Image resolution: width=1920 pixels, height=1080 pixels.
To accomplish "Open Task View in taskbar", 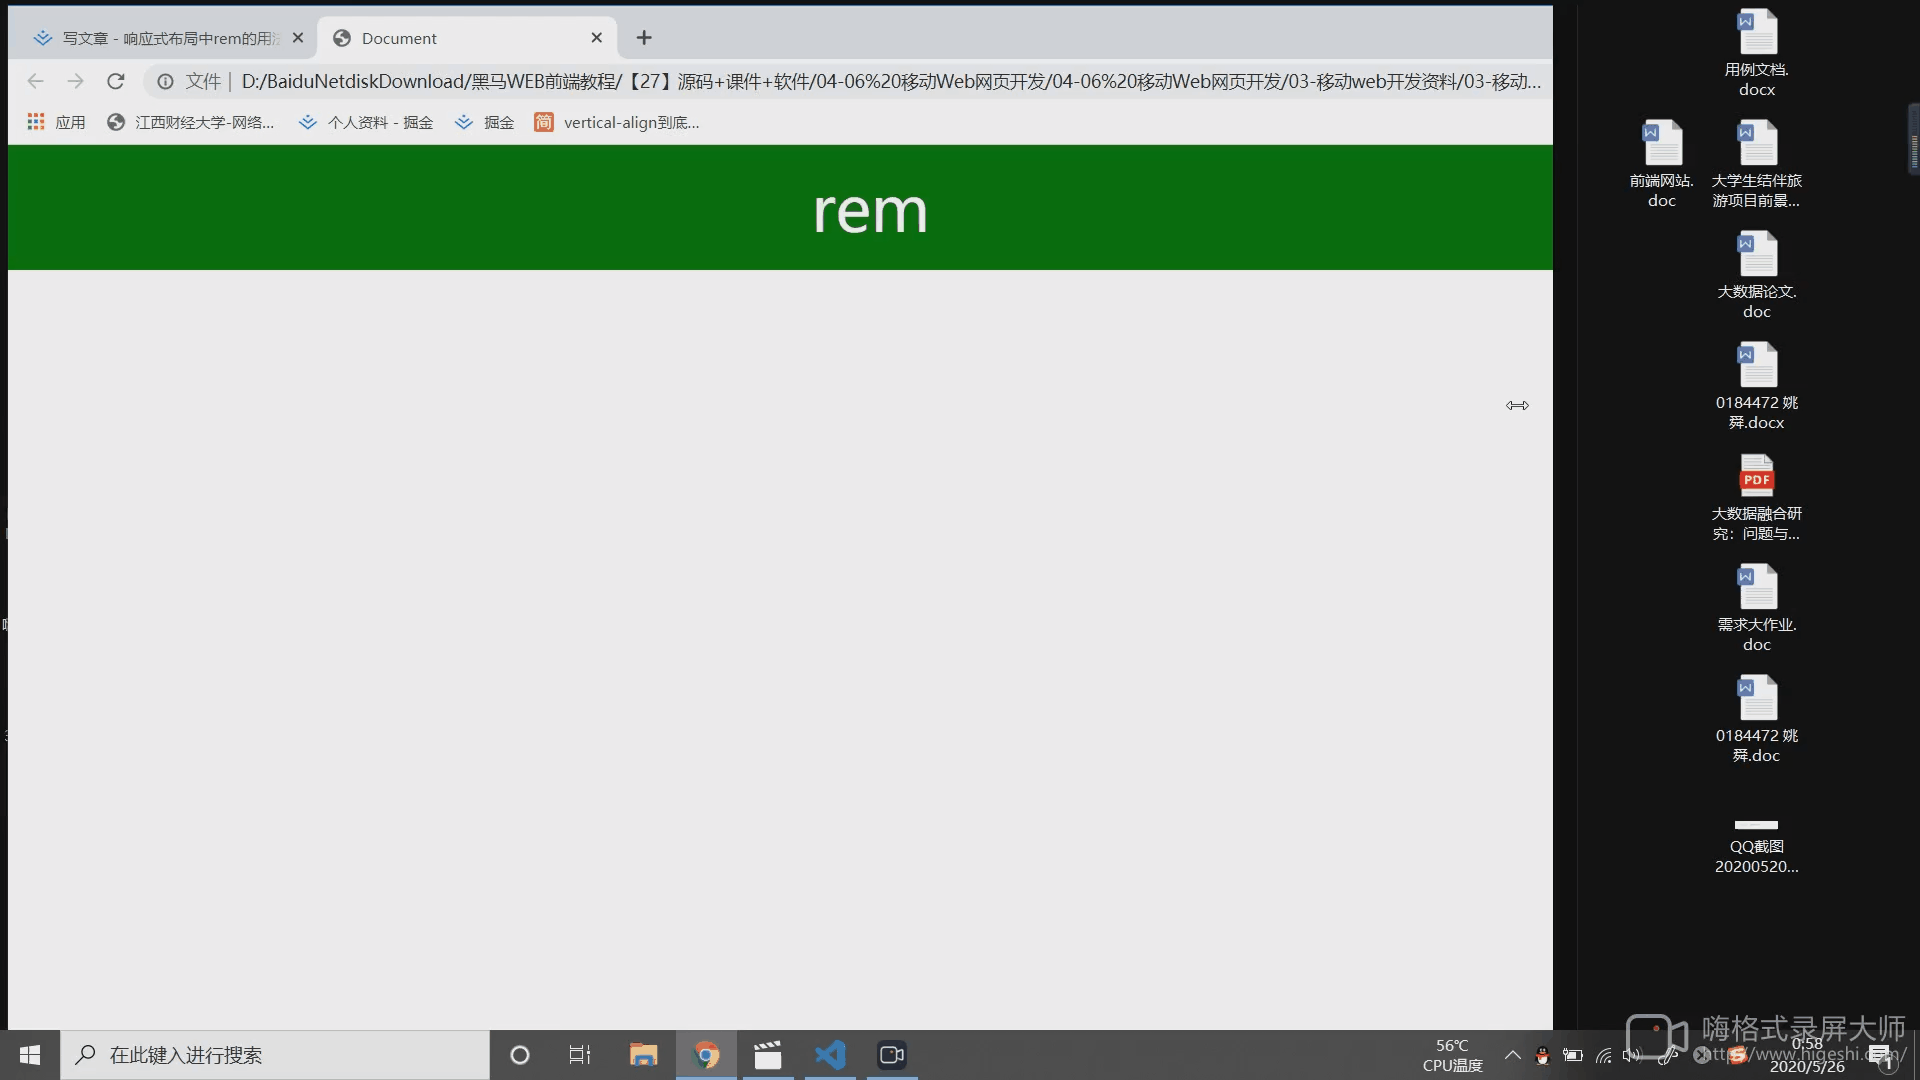I will point(580,1055).
